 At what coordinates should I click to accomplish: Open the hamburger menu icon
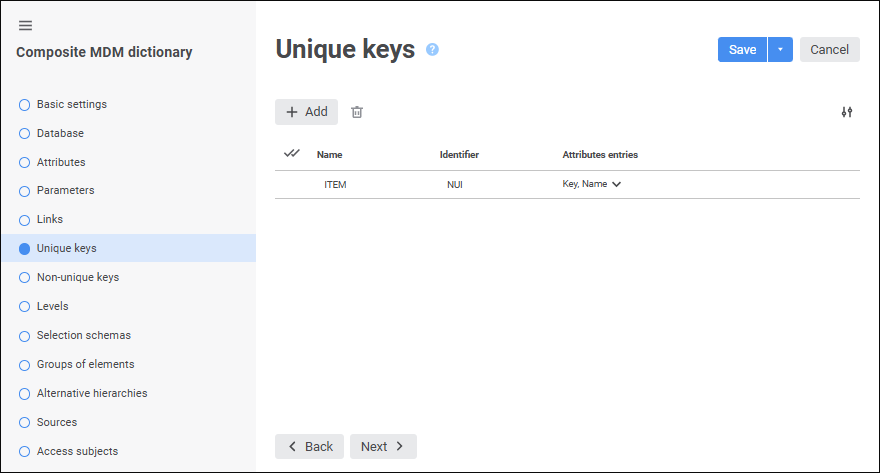tap(25, 25)
